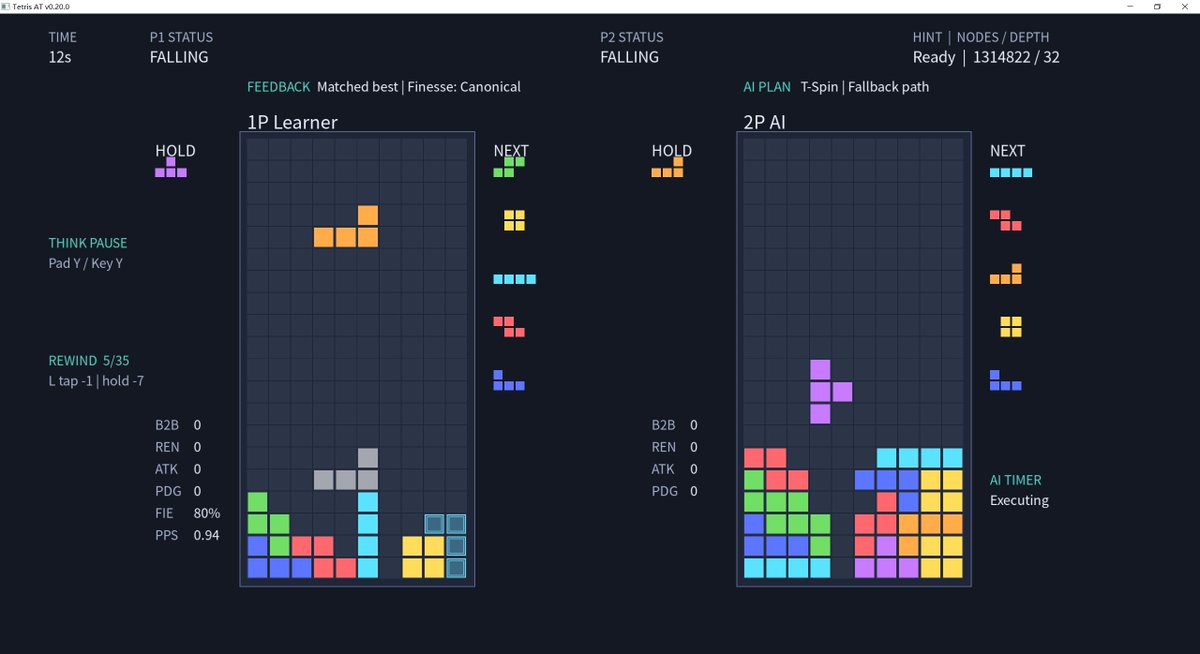Click the Ready | 1314822 / 32 value
The height and width of the screenshot is (654, 1200).
coord(986,57)
